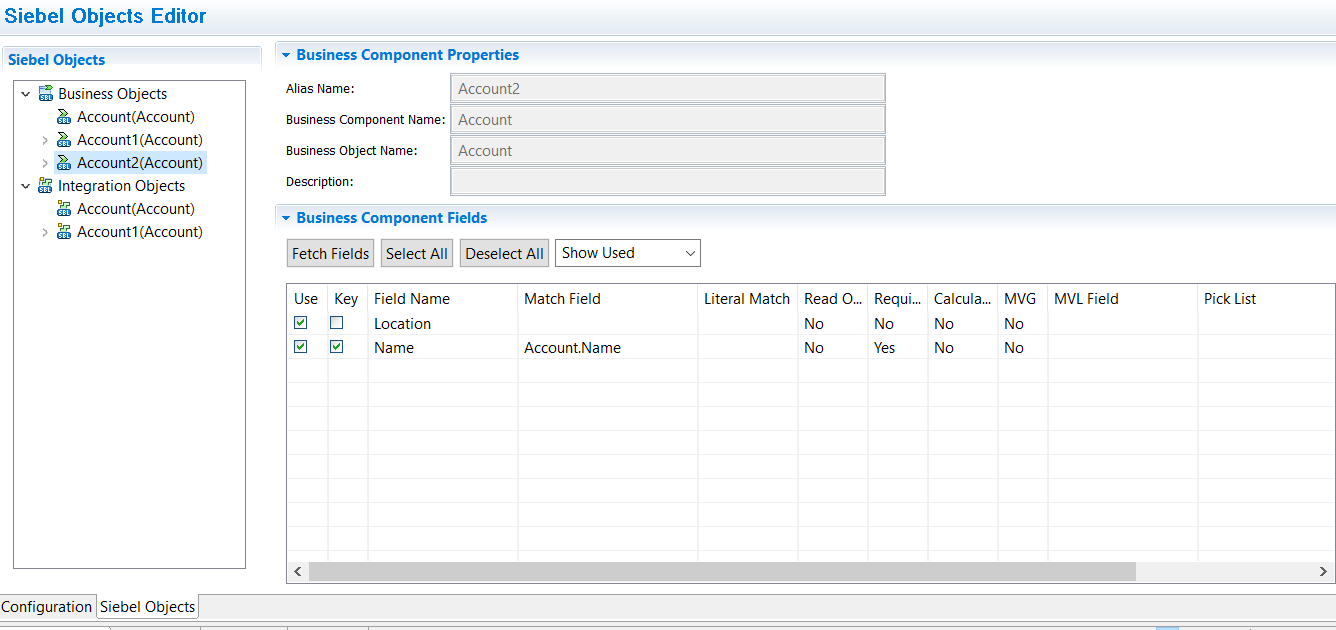Click the scroll-left arrow of the fields table
The height and width of the screenshot is (630, 1336).
pos(298,571)
